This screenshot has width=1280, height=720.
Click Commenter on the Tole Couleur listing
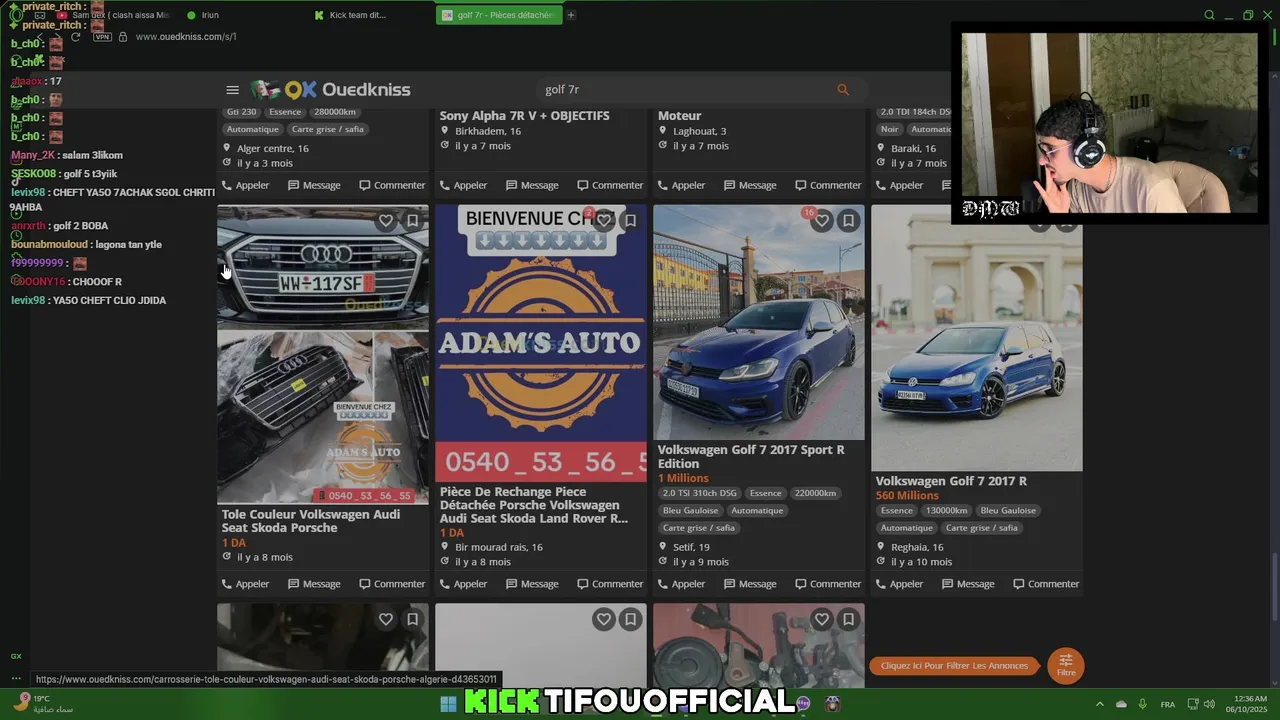click(392, 584)
